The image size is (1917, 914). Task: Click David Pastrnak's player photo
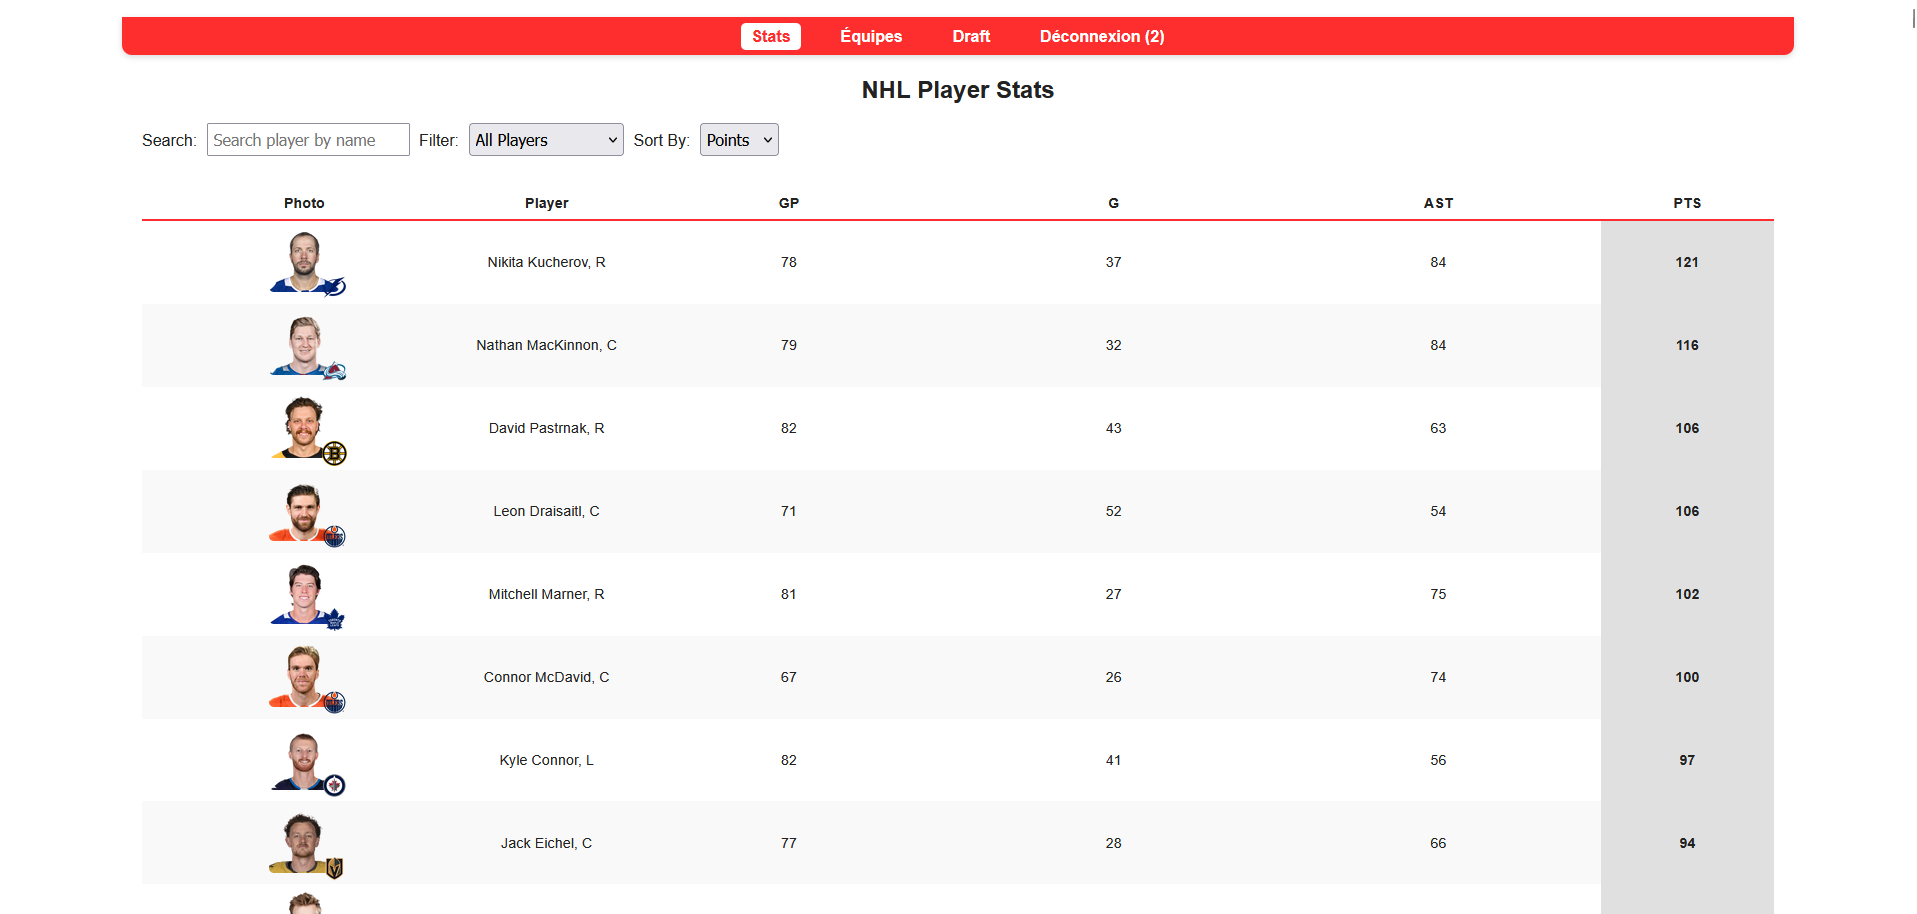point(304,428)
